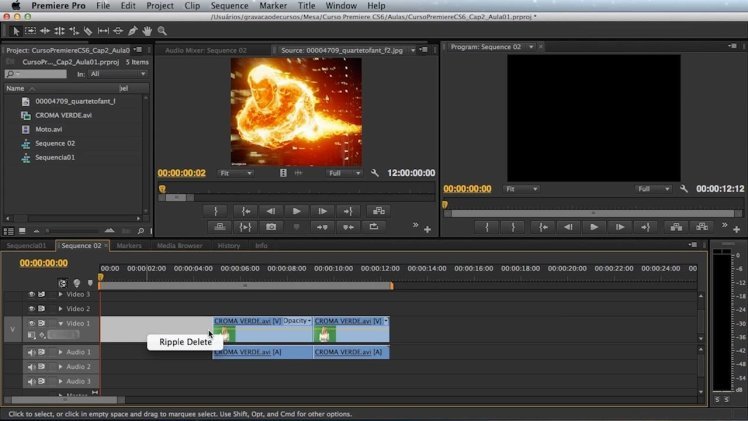Play the Source monitor clip
This screenshot has width=748, height=421.
point(297,211)
